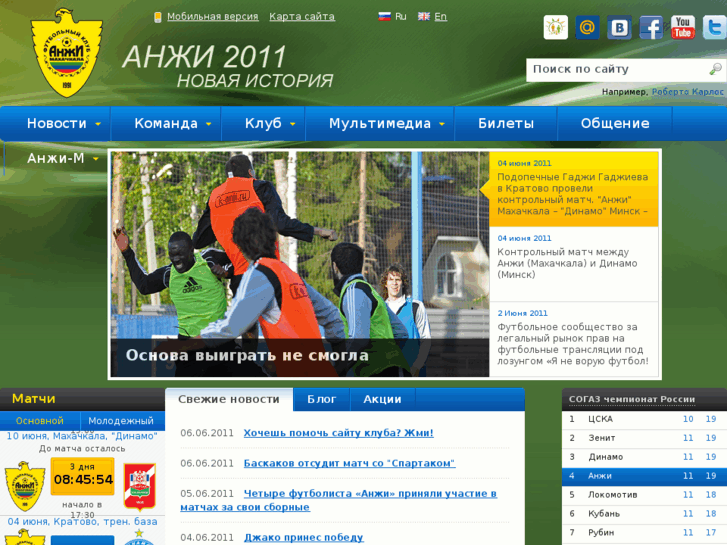Click the Spartak Nalchik crest in the match countdown
This screenshot has height=545, width=727.
point(140,487)
